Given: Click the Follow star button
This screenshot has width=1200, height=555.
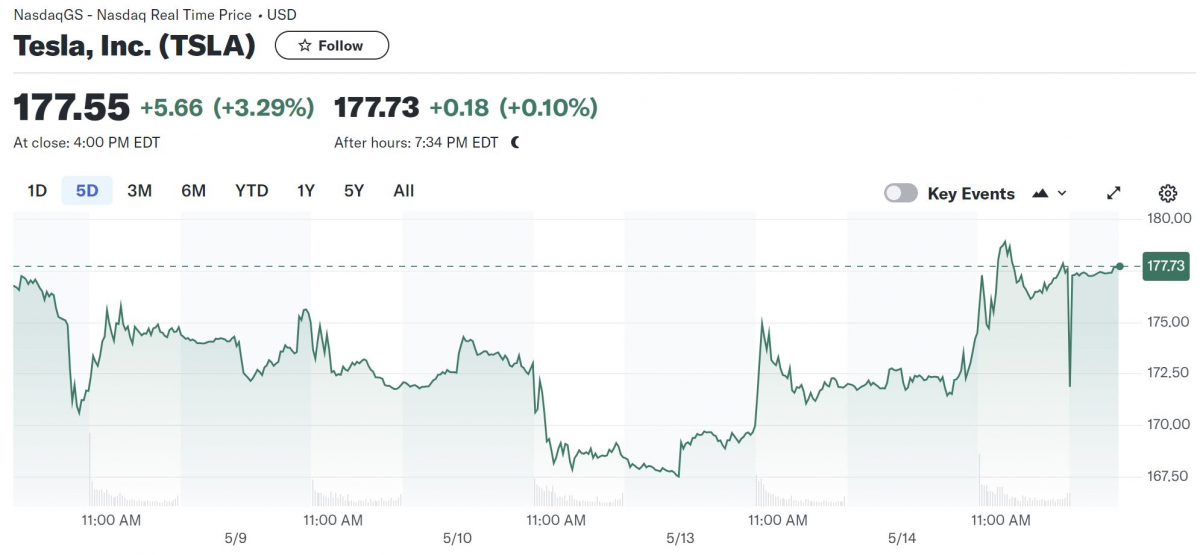Looking at the screenshot, I should tap(331, 46).
